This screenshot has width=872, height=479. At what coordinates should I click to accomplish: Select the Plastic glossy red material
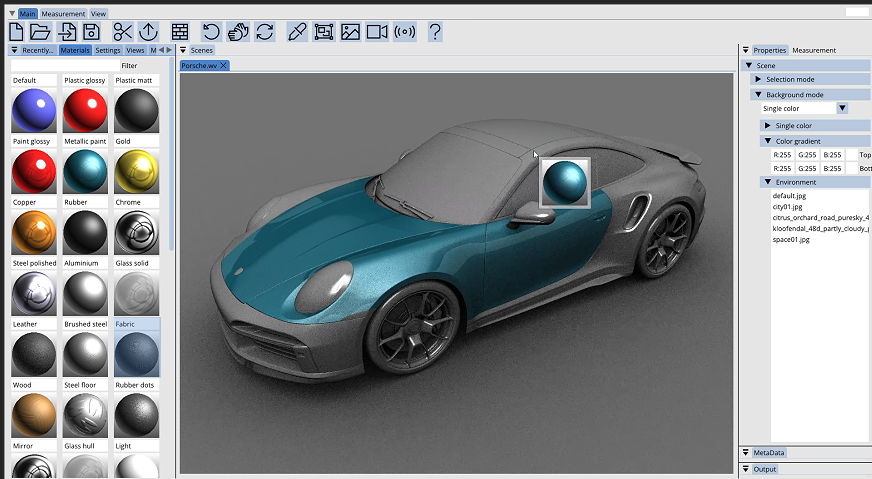point(85,111)
